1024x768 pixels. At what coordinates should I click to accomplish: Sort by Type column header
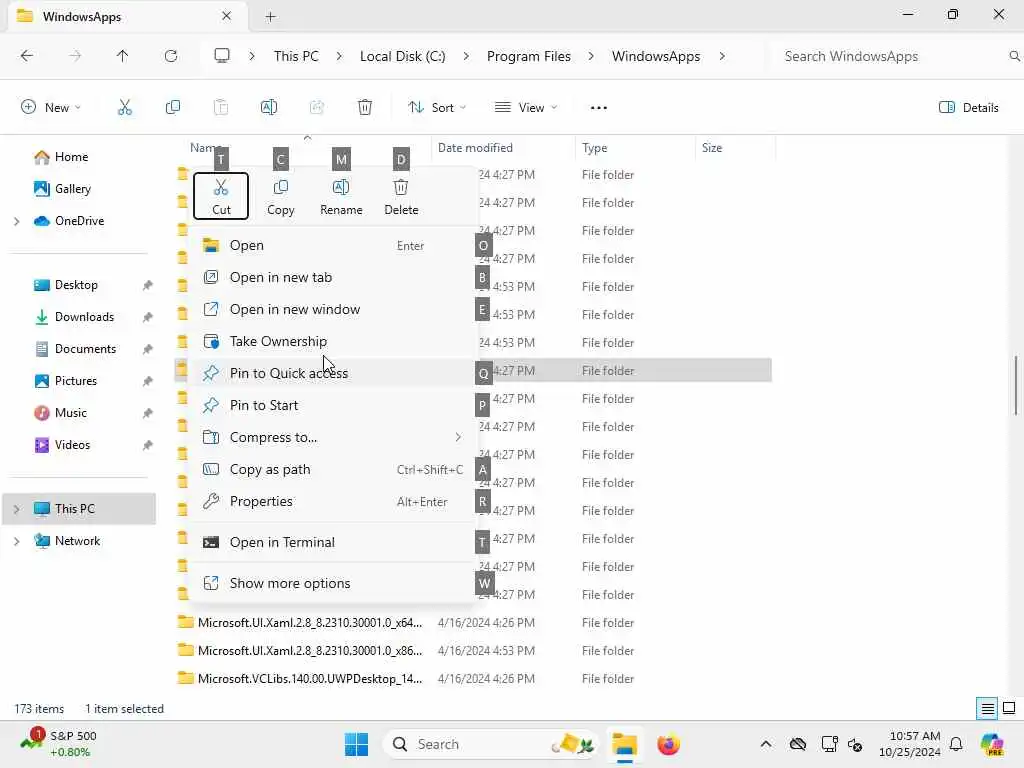[x=635, y=148]
